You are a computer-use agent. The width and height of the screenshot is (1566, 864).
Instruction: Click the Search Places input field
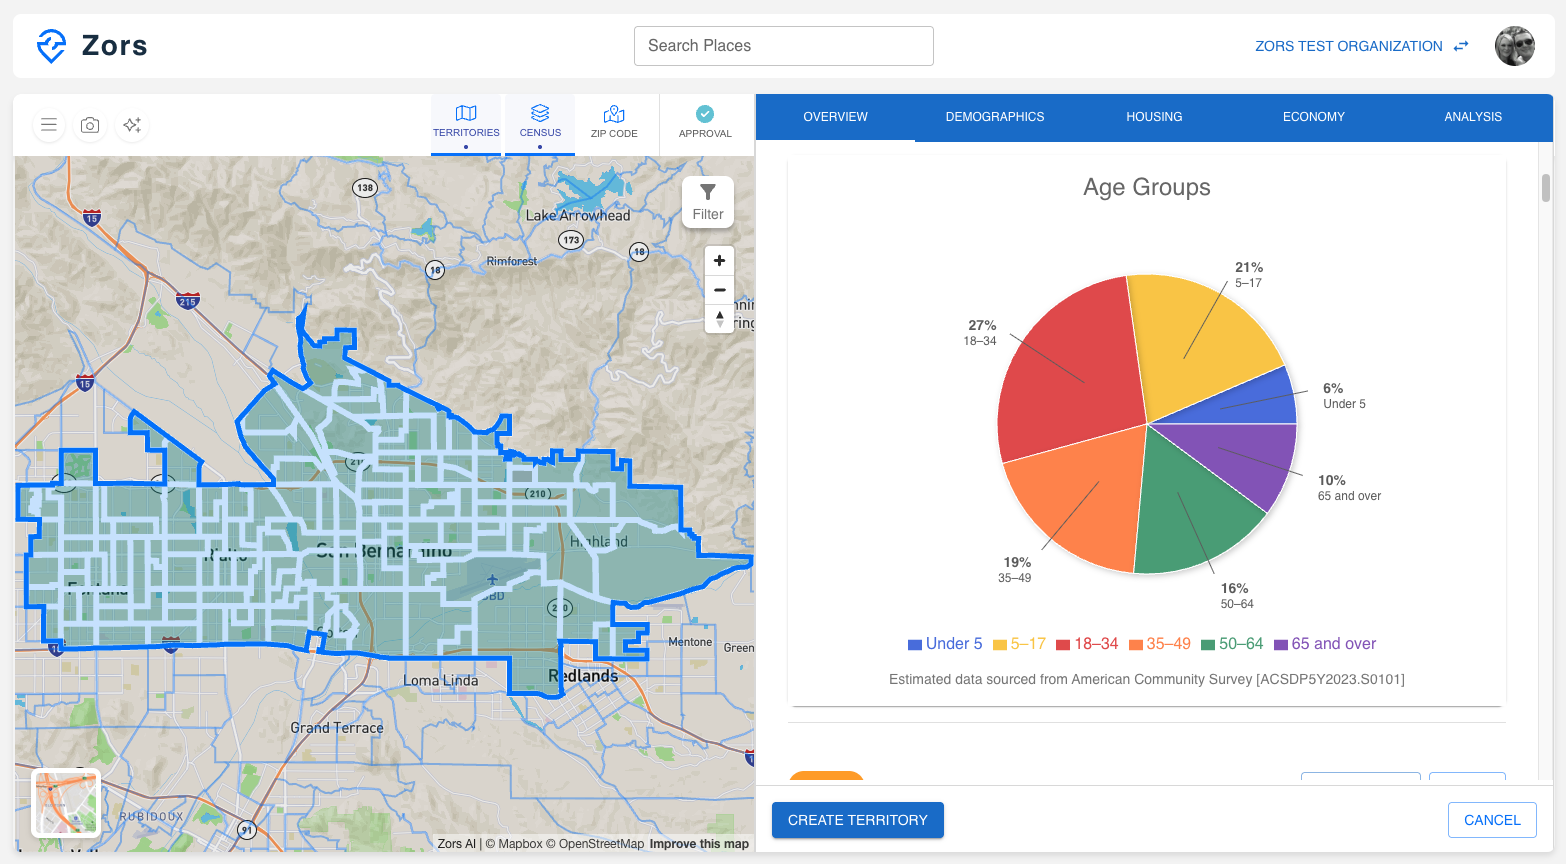[783, 45]
